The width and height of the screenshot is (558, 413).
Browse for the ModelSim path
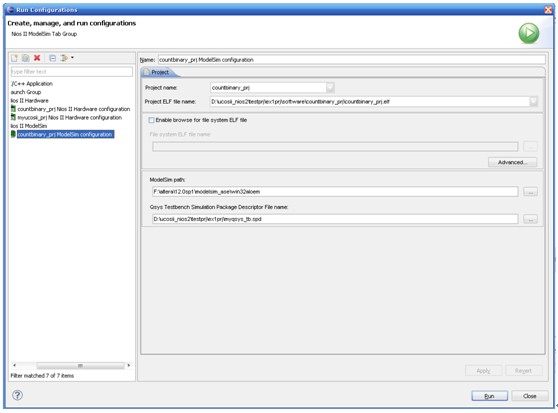[x=530, y=192]
